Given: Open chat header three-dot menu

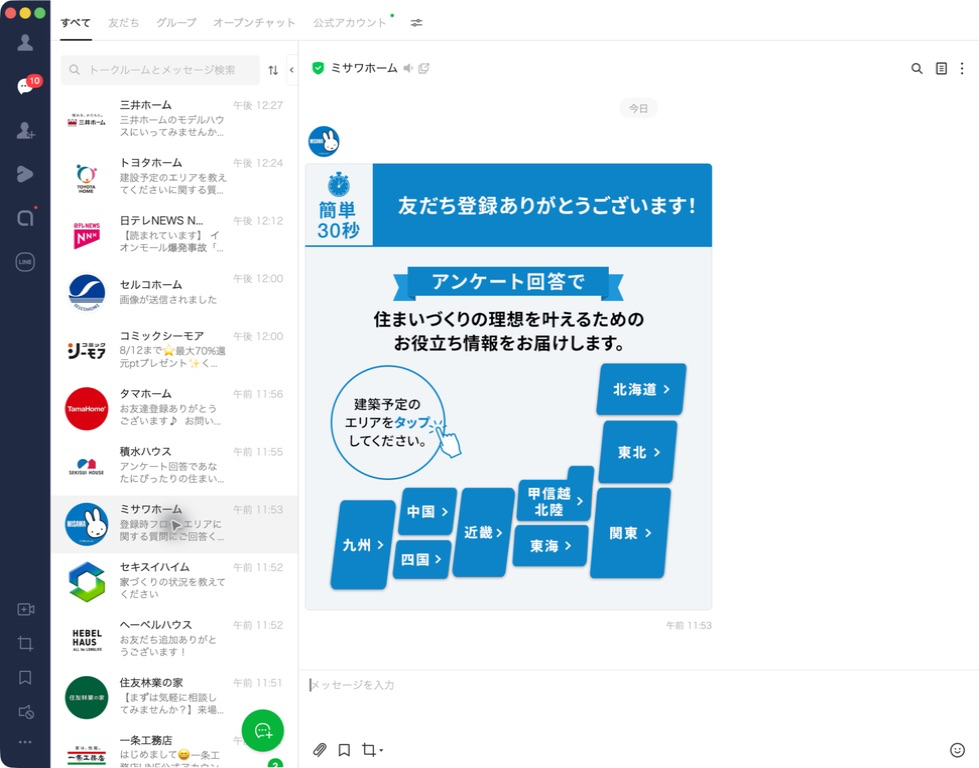Looking at the screenshot, I should (962, 68).
